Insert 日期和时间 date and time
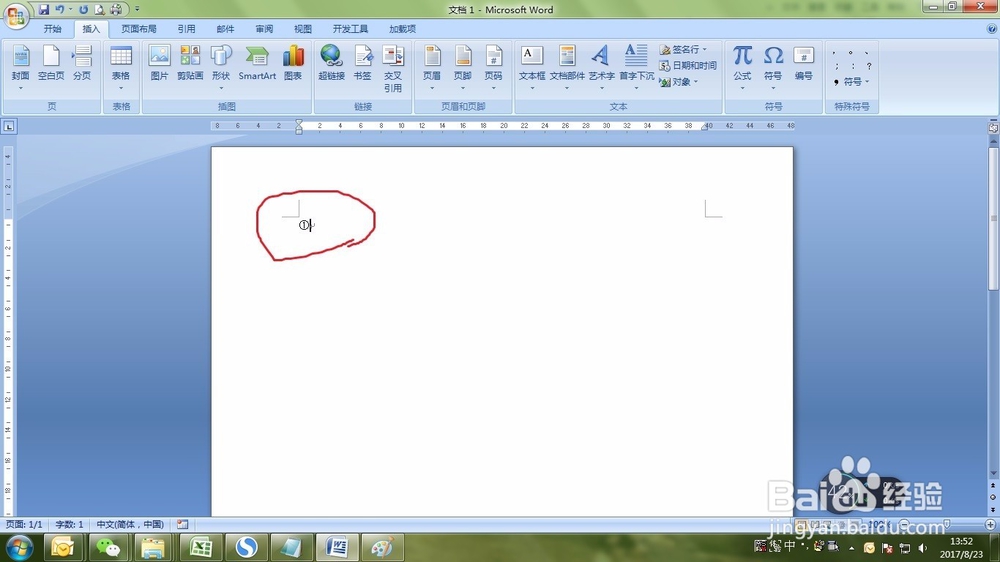This screenshot has height=562, width=1000. click(x=688, y=66)
